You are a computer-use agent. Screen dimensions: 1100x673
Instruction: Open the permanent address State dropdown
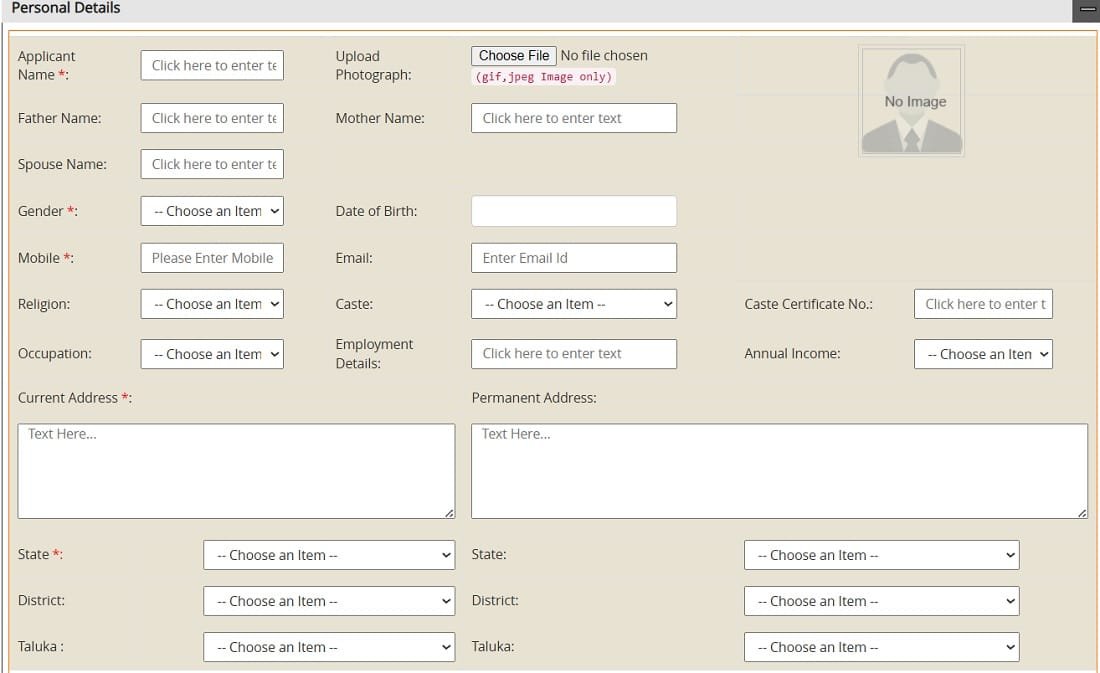[882, 555]
